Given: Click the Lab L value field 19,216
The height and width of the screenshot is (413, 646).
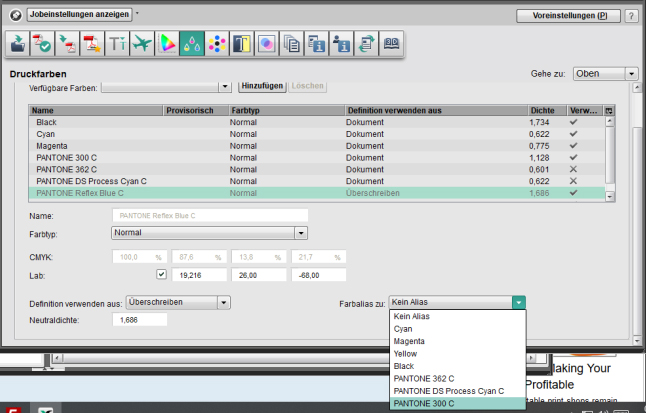Looking at the screenshot, I should tap(199, 275).
